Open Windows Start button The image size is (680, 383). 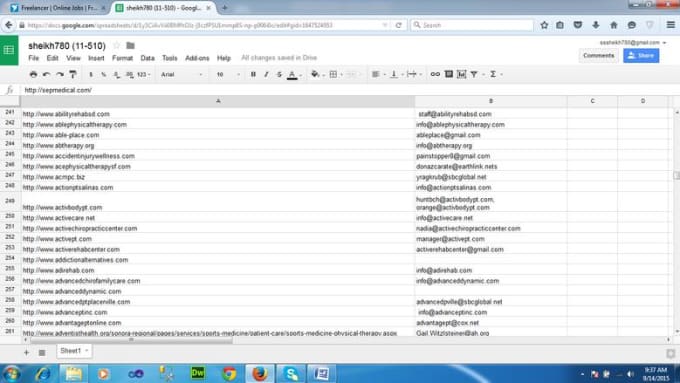pyautogui.click(x=11, y=373)
